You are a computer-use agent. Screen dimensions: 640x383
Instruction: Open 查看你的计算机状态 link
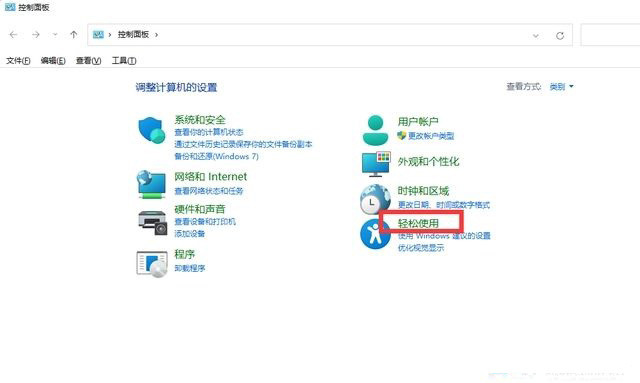pyautogui.click(x=209, y=132)
